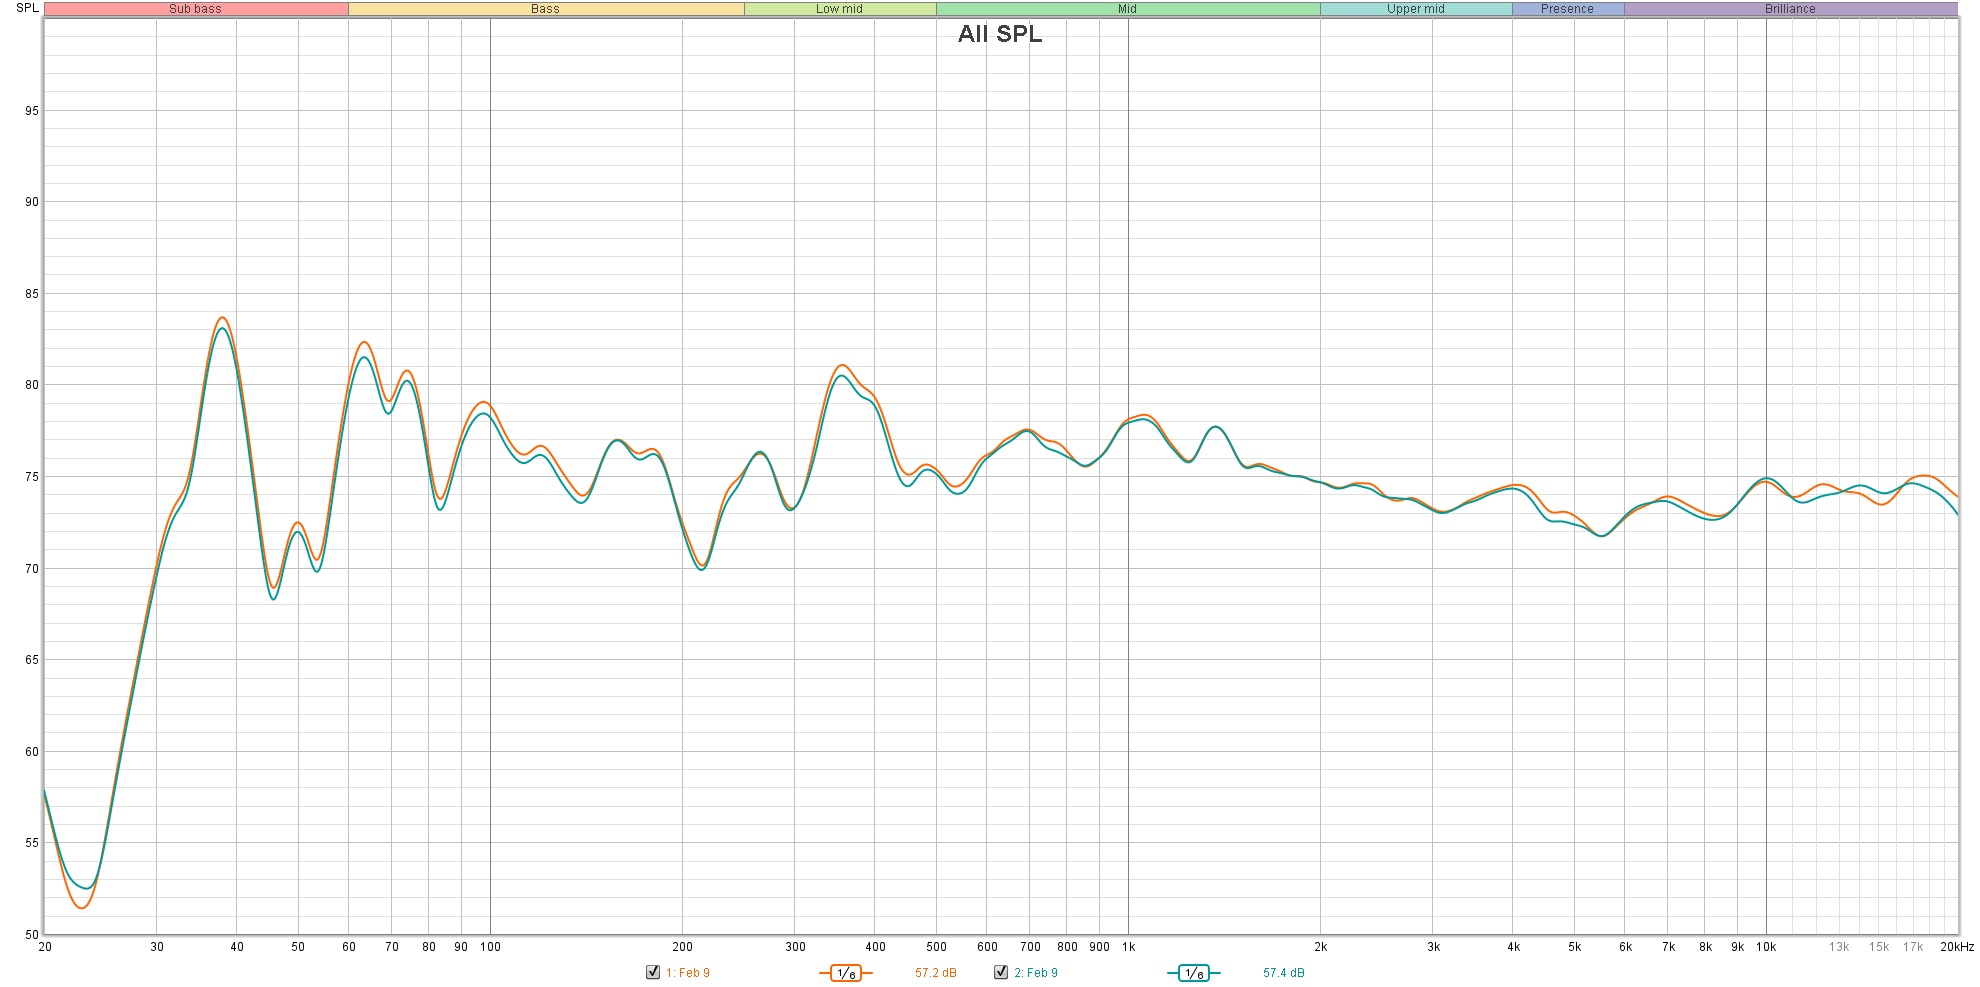This screenshot has width=1980, height=987.
Task: Select the Mid frequency band header
Action: click(1128, 9)
